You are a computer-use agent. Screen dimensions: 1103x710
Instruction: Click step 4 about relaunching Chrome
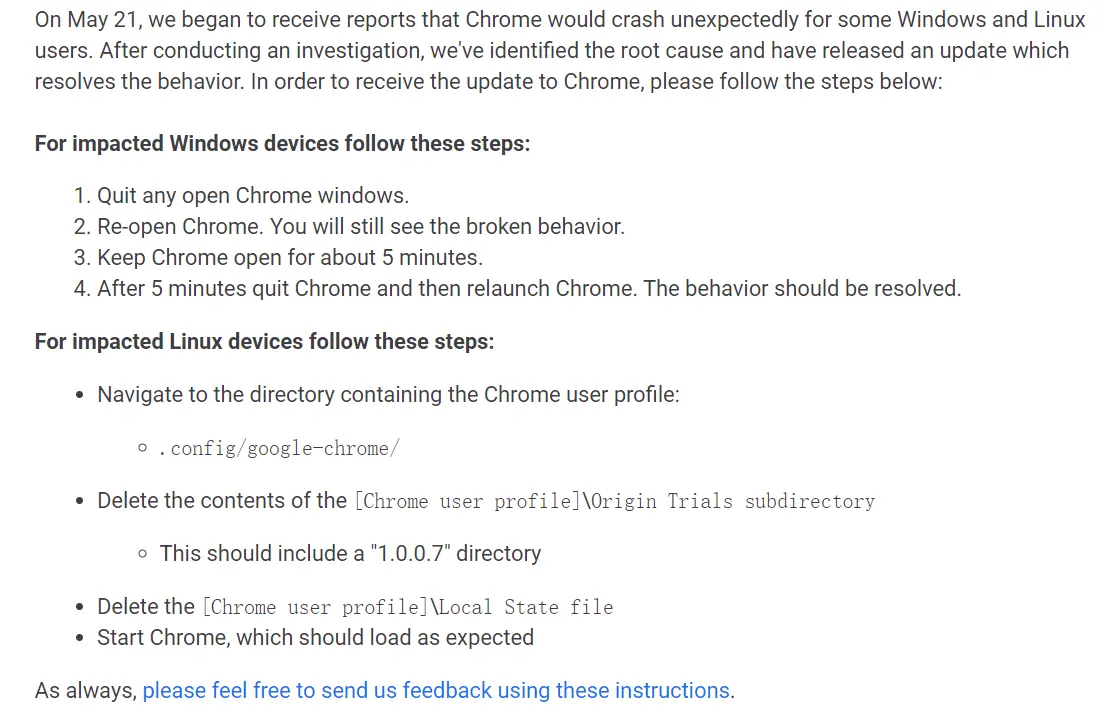[x=528, y=289]
